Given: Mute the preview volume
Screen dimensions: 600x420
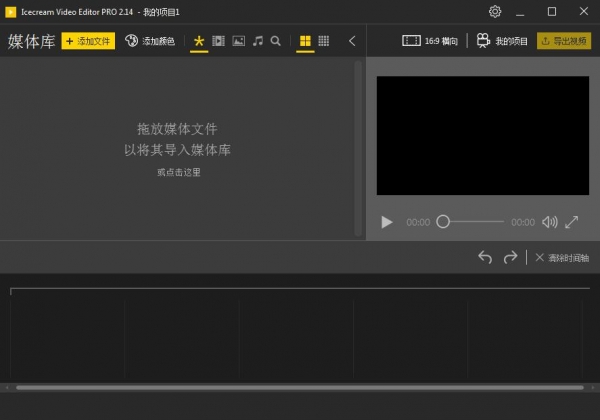Looking at the screenshot, I should click(x=549, y=222).
